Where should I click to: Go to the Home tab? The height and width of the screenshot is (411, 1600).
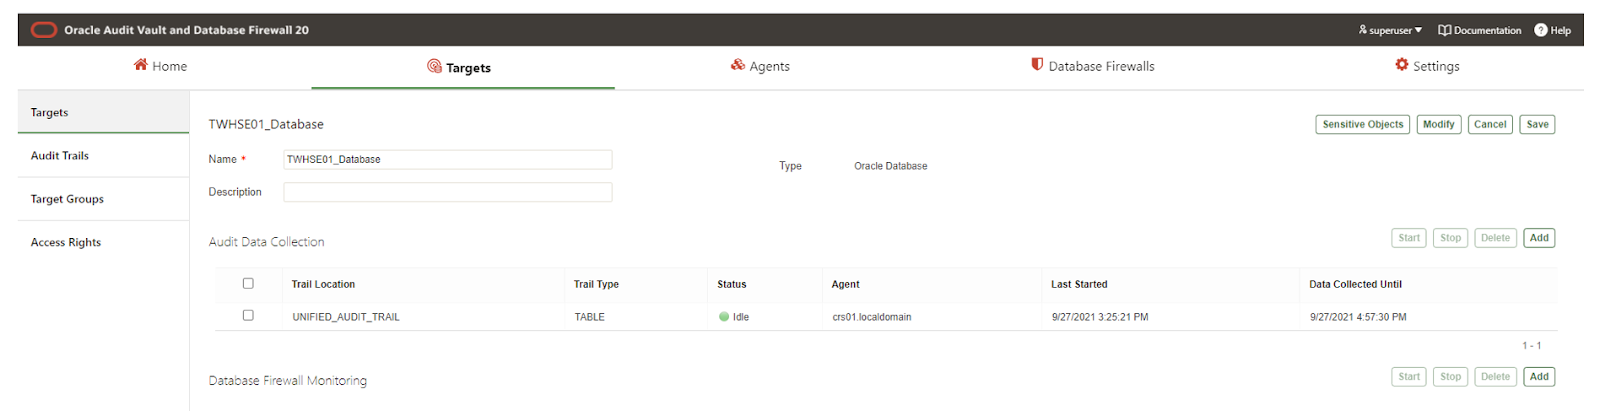(x=160, y=66)
